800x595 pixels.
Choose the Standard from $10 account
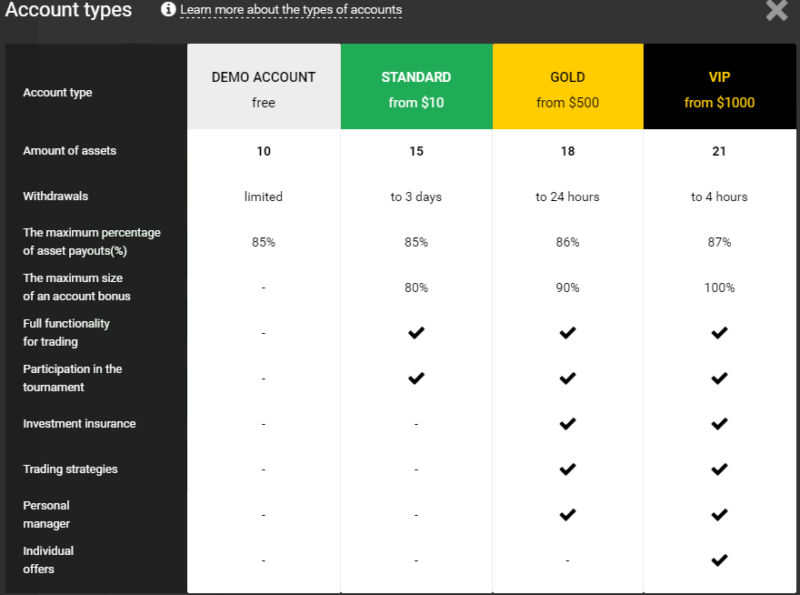click(x=416, y=86)
